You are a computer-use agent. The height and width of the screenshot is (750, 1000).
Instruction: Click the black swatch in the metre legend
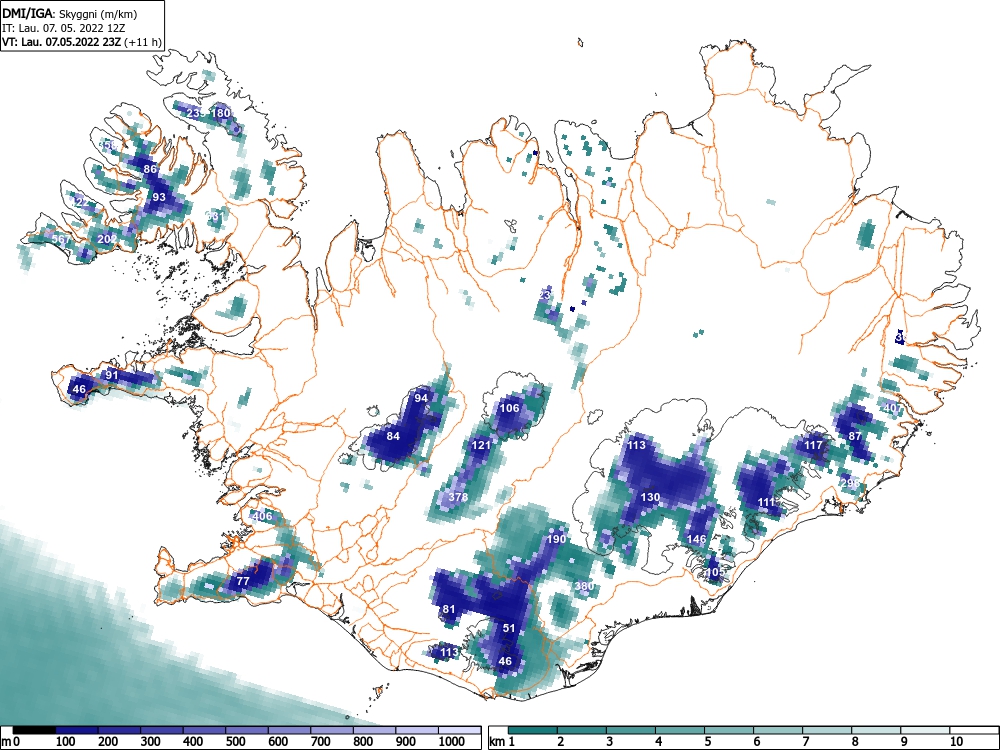tap(34, 730)
